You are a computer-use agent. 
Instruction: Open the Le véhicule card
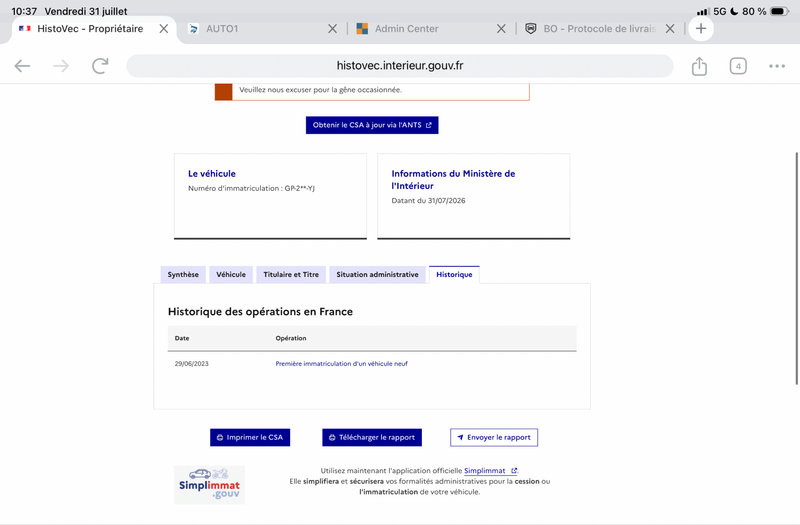270,196
